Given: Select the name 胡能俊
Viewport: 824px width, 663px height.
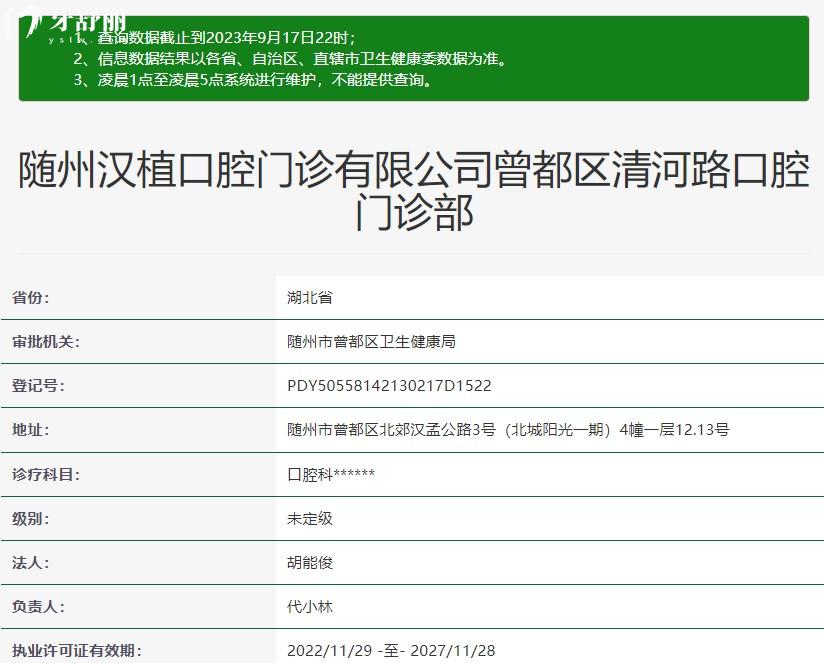Looking at the screenshot, I should click(x=310, y=563).
